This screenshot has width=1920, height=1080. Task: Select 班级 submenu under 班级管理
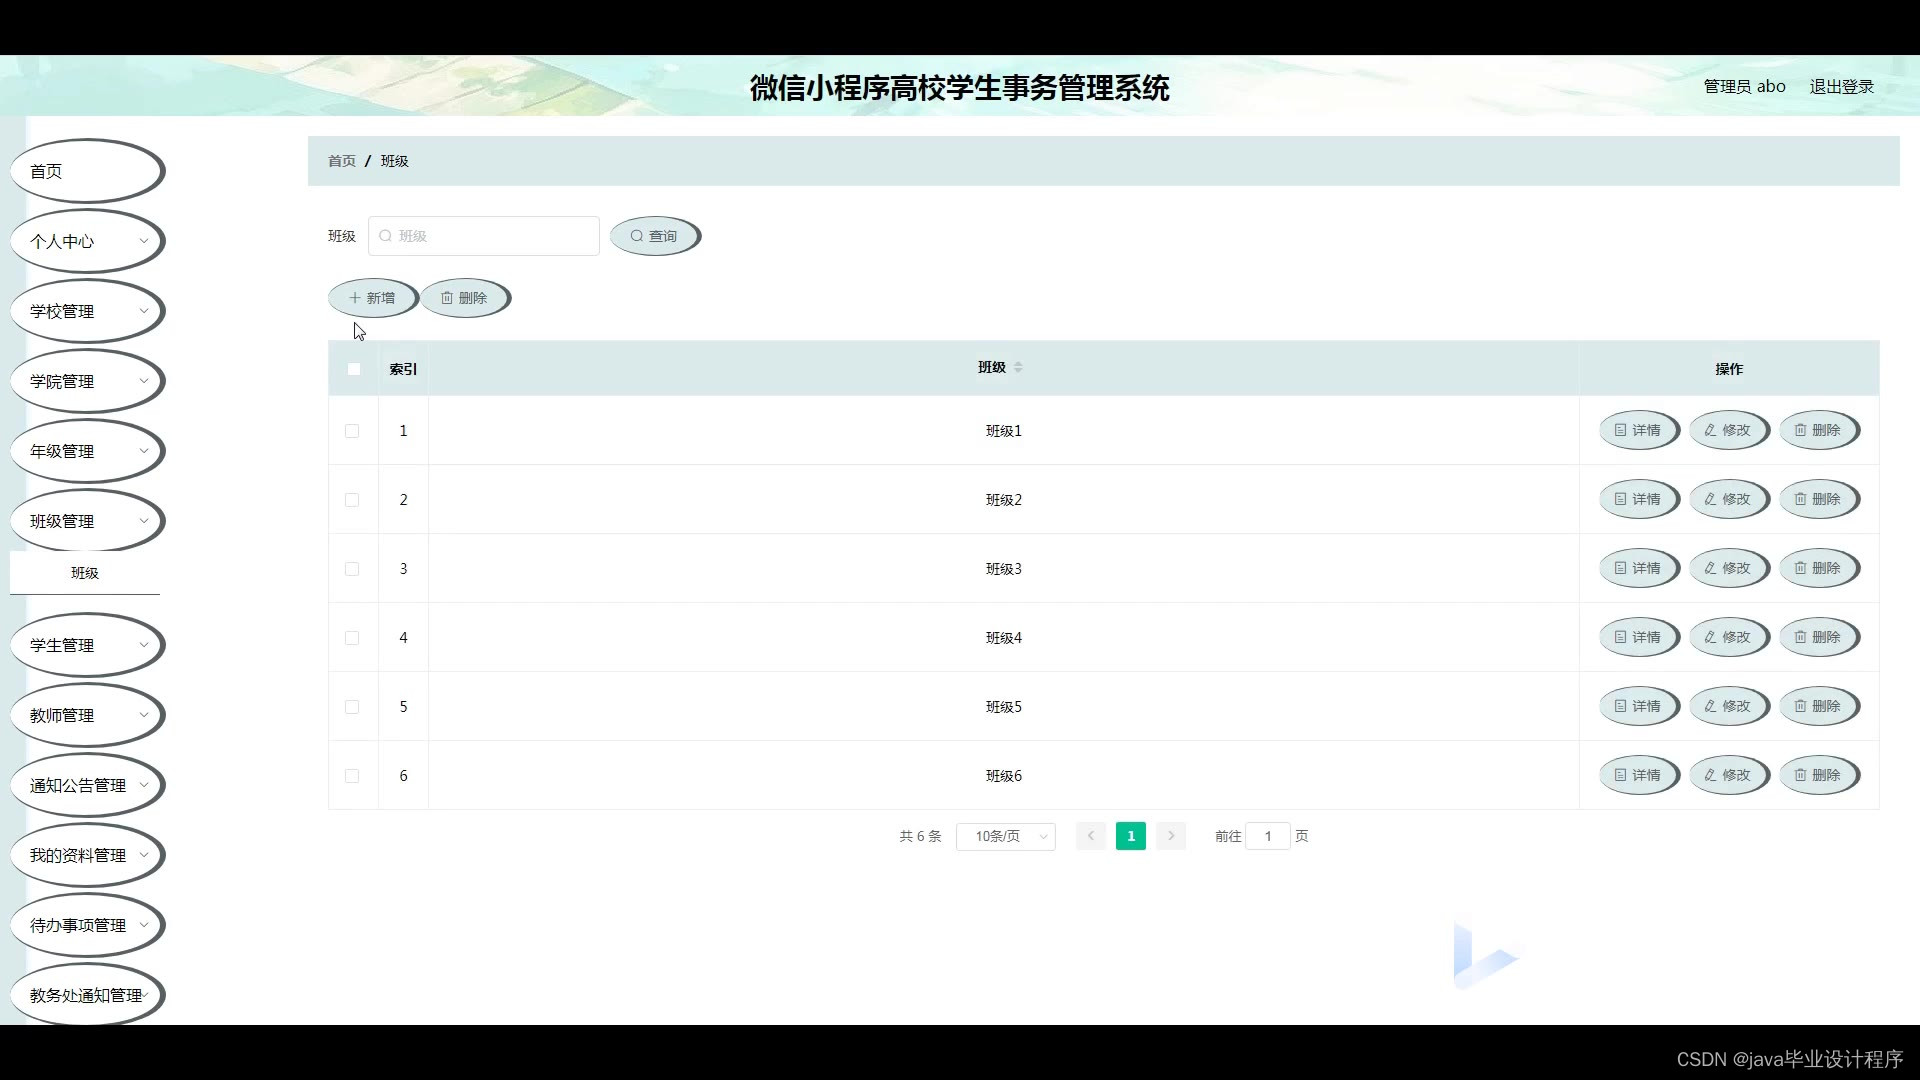[x=84, y=573]
